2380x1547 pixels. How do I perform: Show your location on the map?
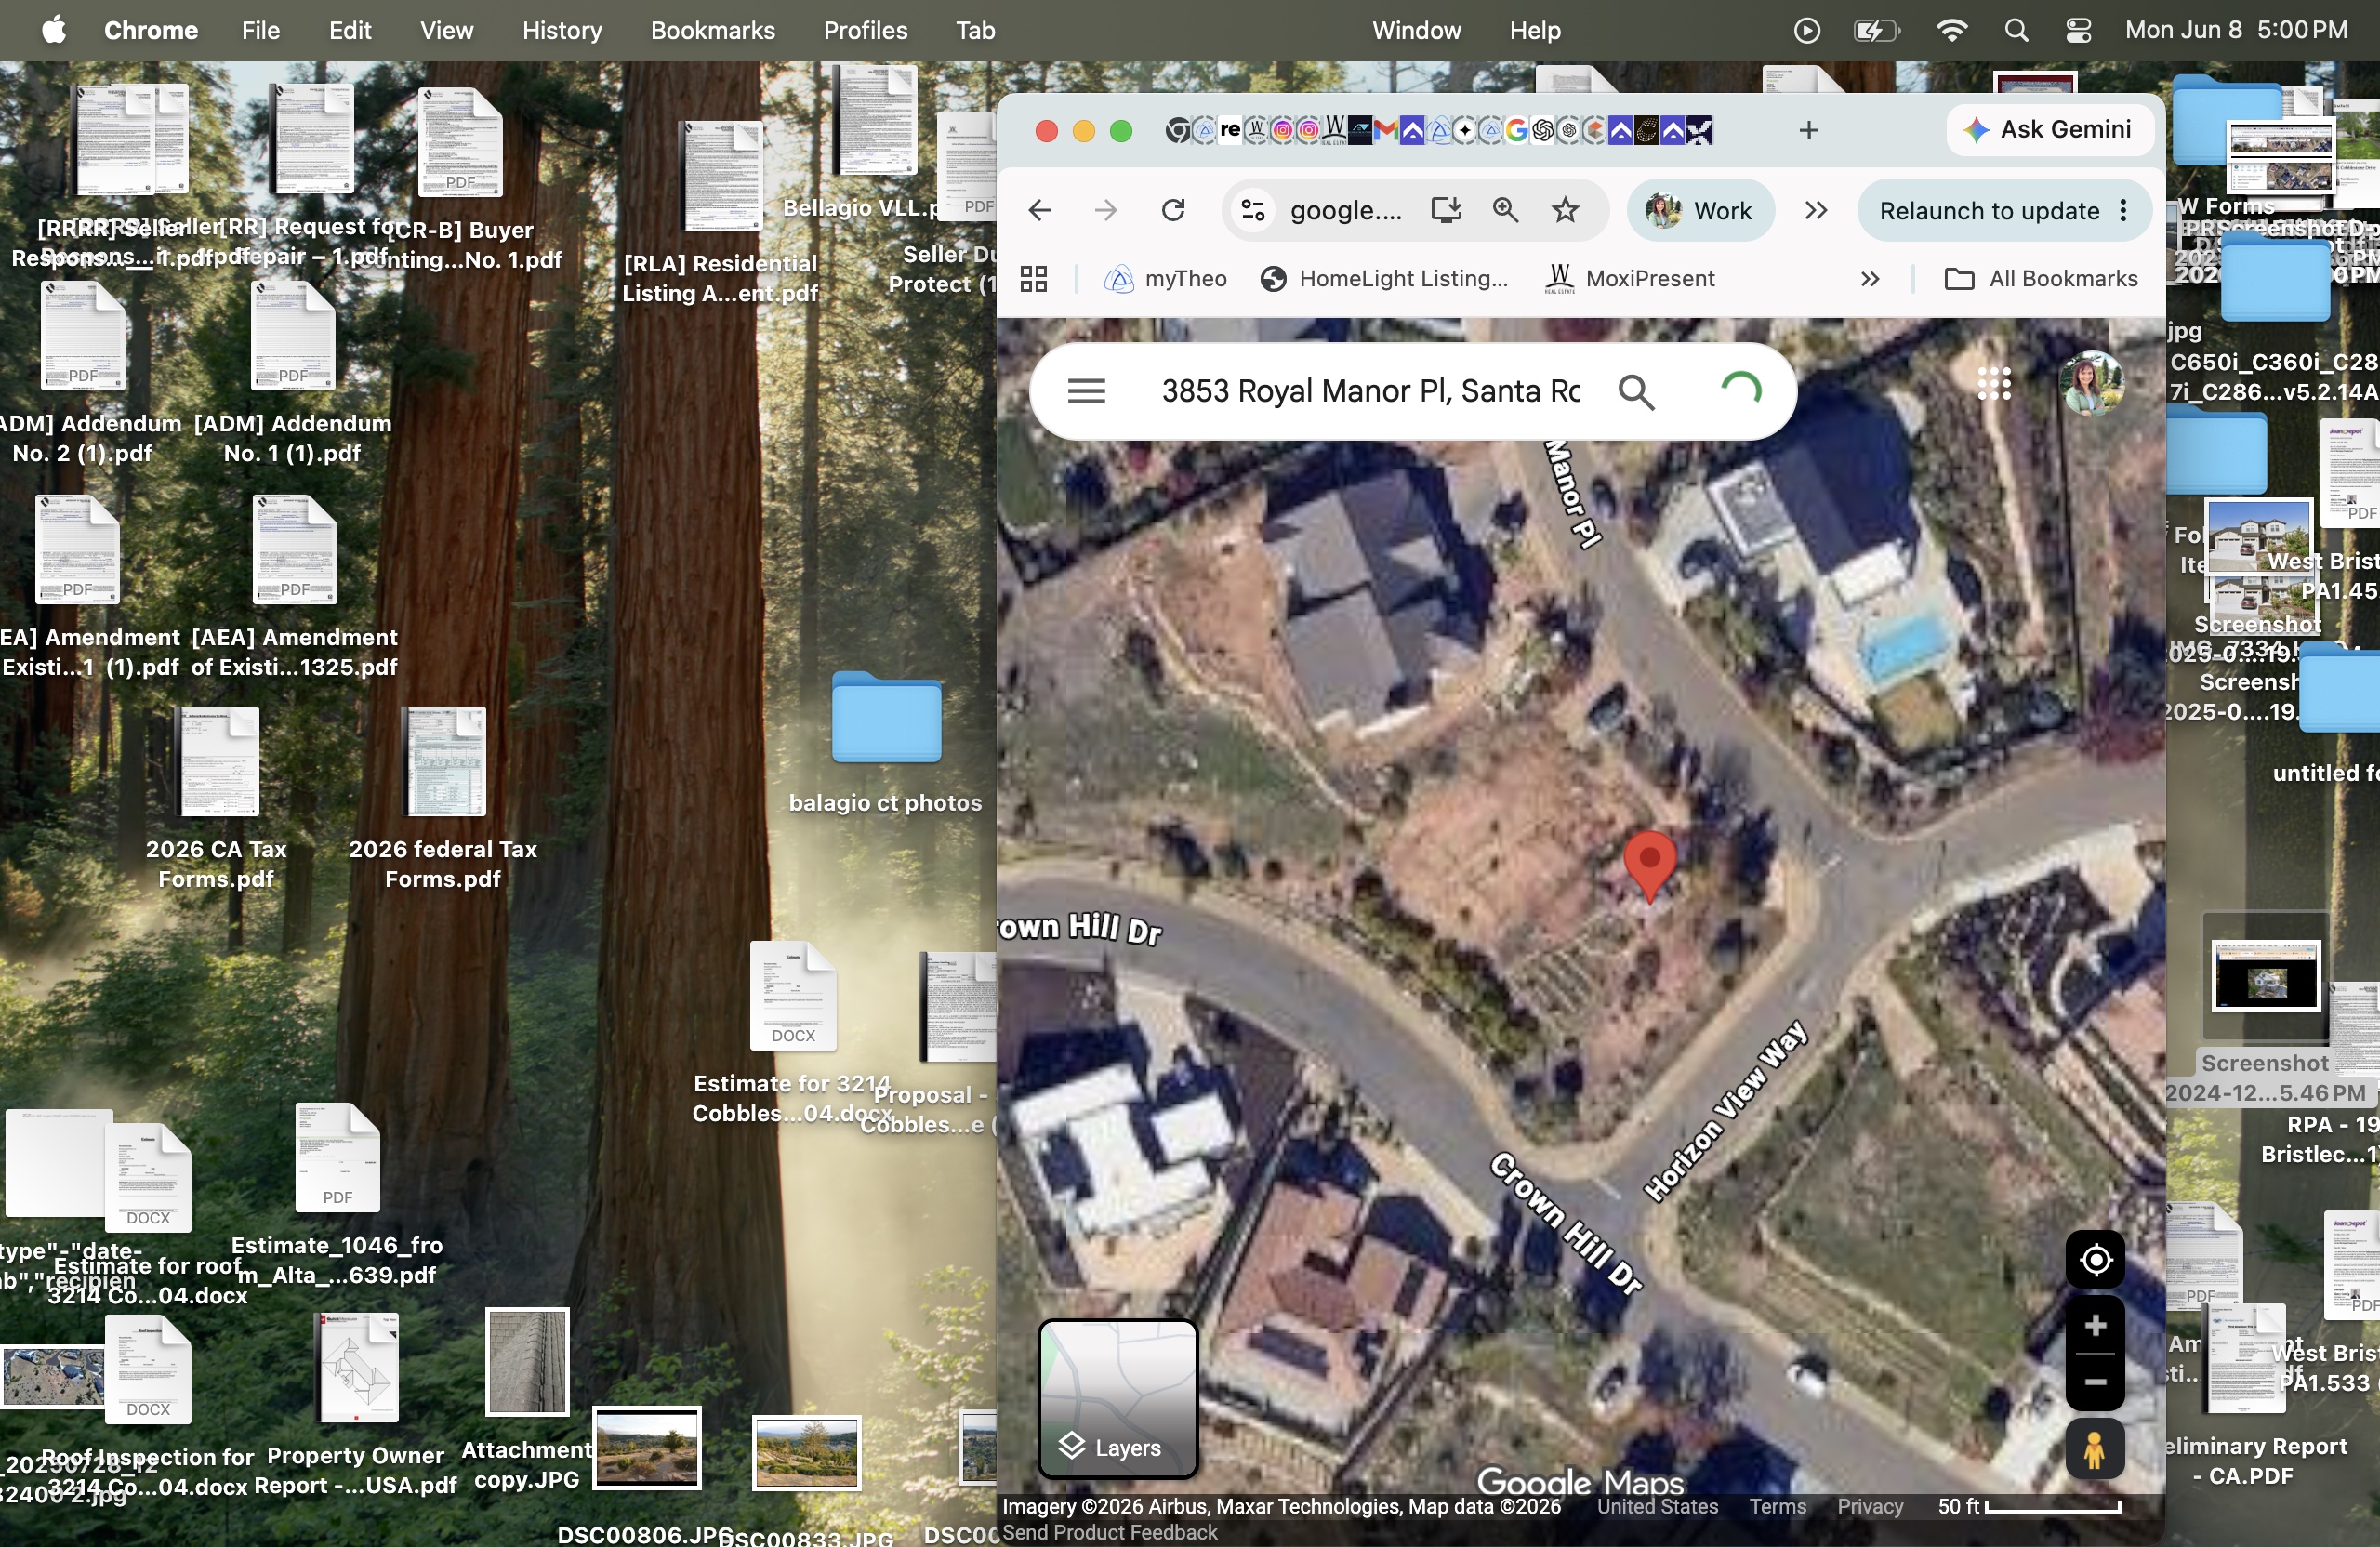tap(2095, 1260)
